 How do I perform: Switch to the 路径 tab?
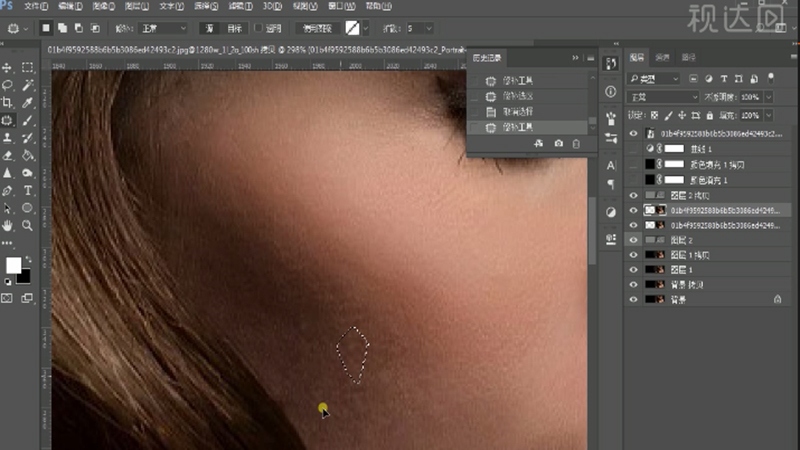click(688, 58)
